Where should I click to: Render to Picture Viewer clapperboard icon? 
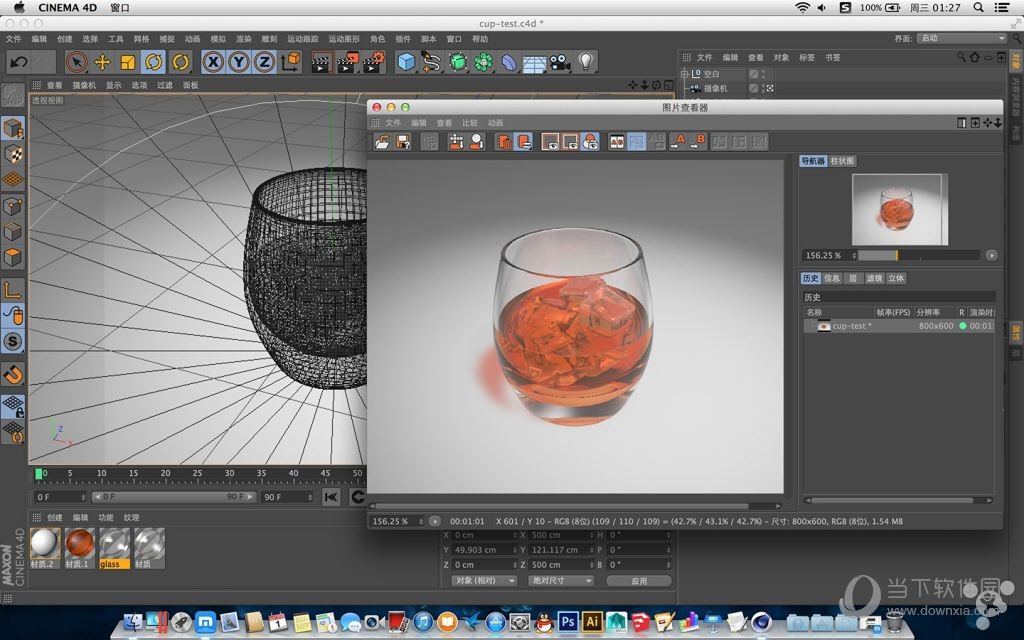click(x=347, y=63)
